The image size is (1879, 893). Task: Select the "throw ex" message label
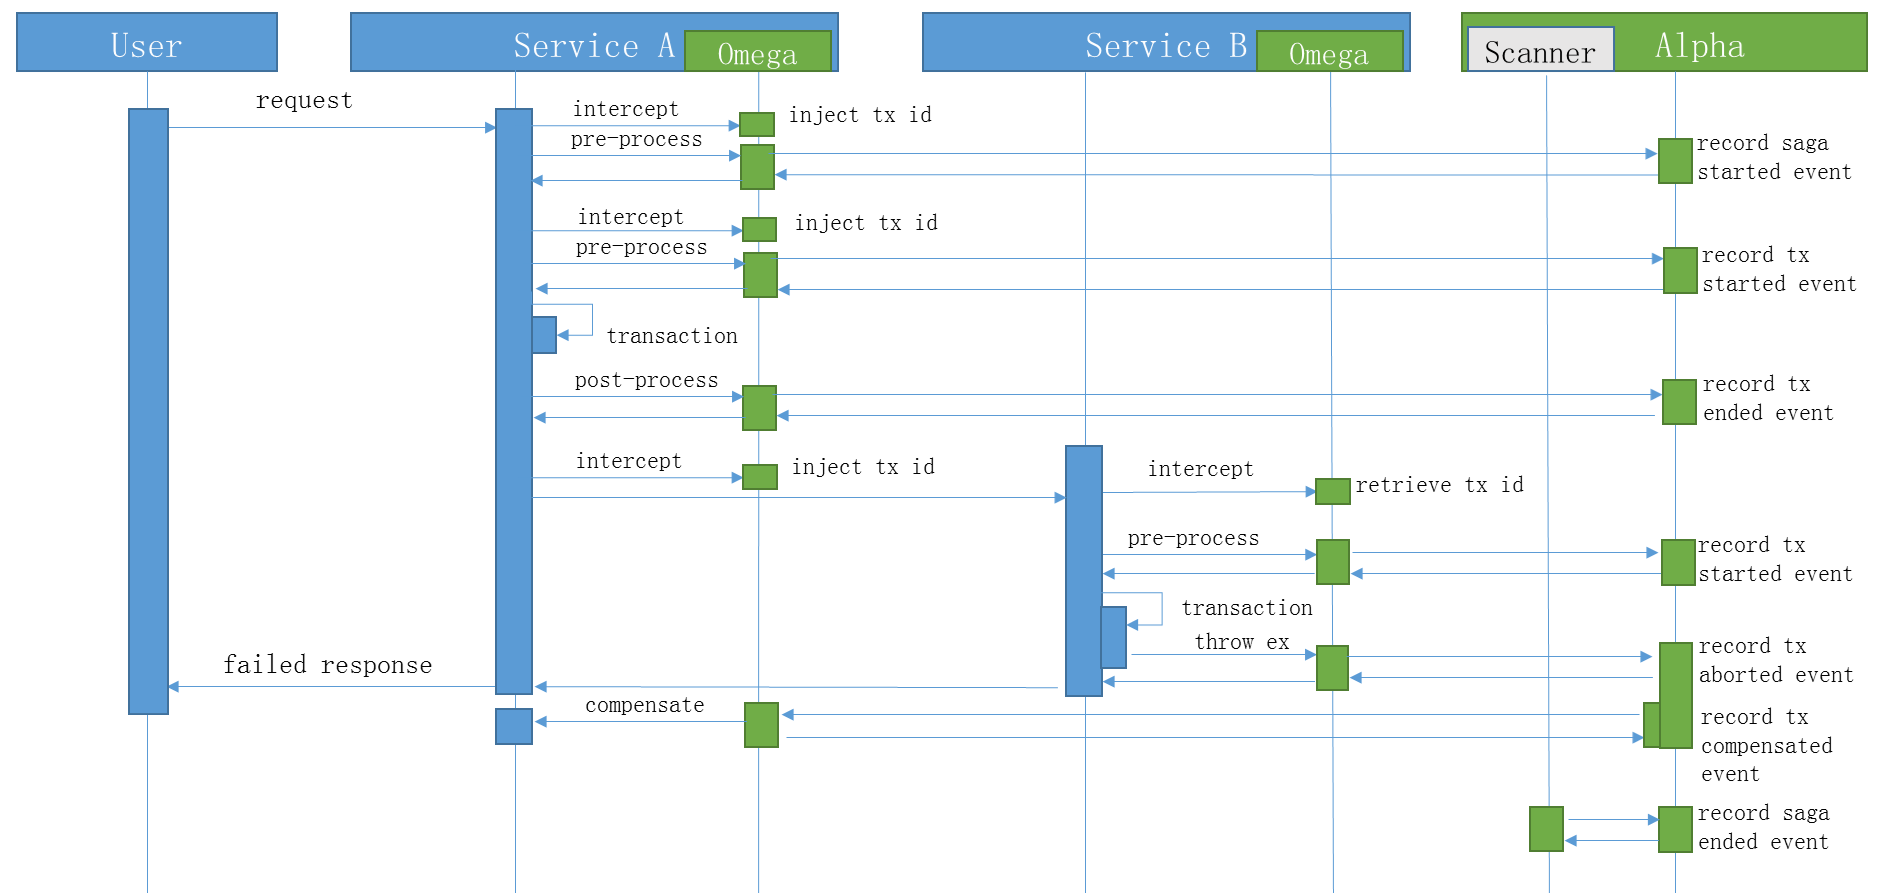click(x=1241, y=642)
